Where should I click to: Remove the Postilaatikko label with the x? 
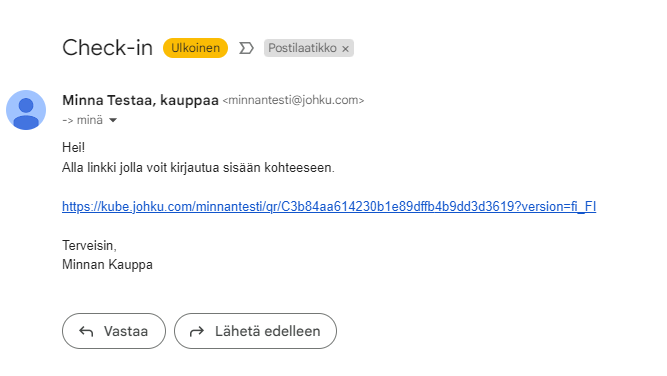(x=345, y=49)
